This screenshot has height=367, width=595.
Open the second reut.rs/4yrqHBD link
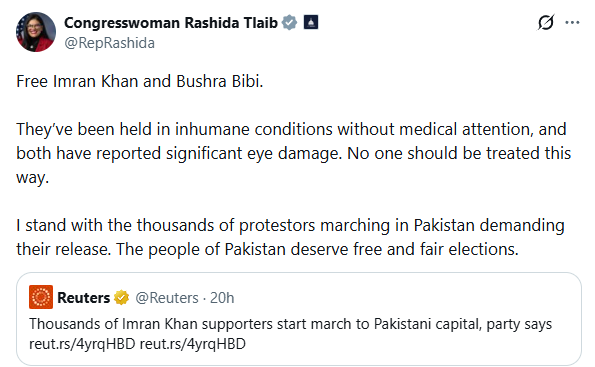pos(193,344)
